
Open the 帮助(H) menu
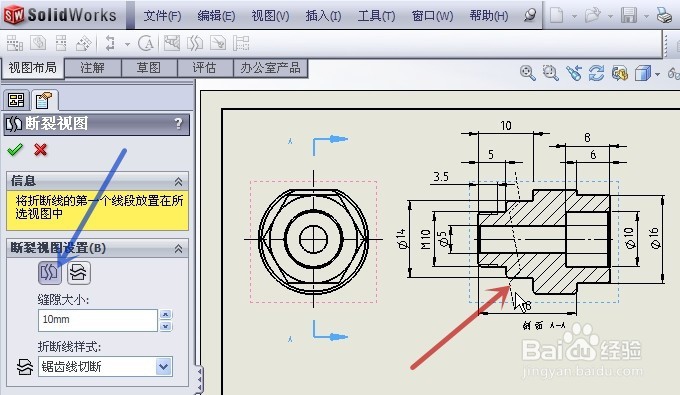point(489,16)
